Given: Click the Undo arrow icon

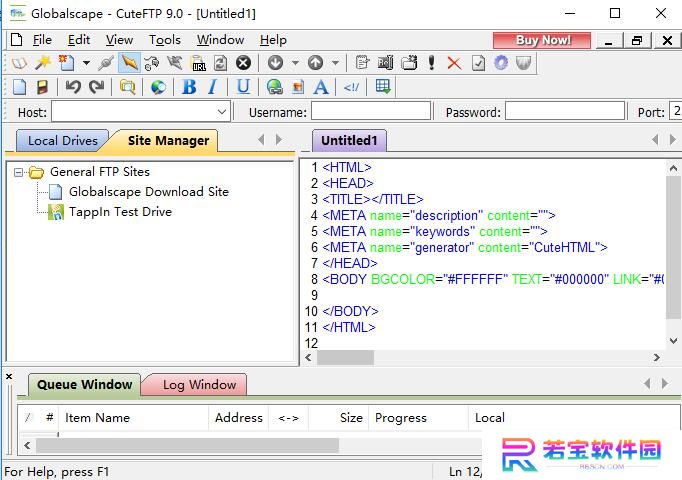Looking at the screenshot, I should pos(73,87).
